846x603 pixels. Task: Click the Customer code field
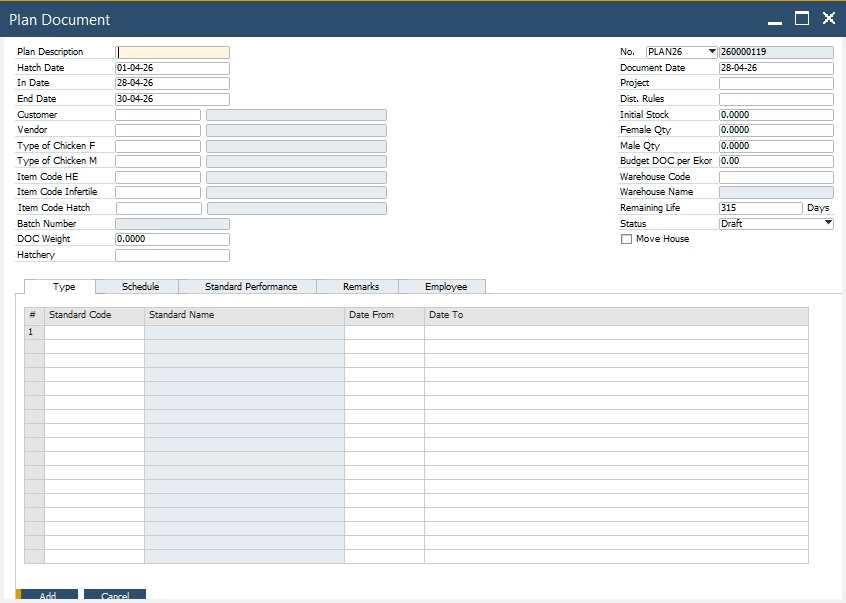pos(157,114)
